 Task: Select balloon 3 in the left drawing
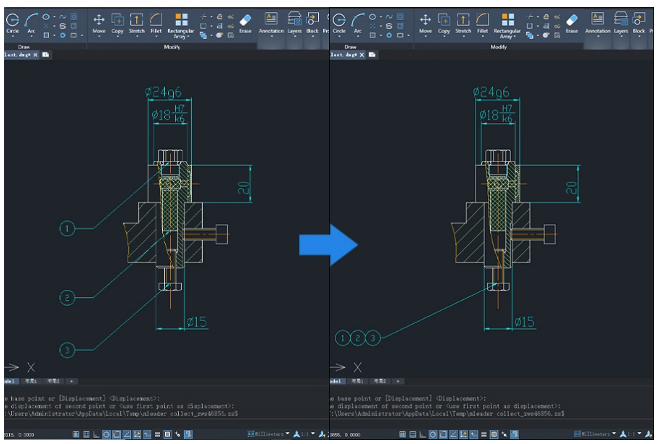pyautogui.click(x=67, y=350)
